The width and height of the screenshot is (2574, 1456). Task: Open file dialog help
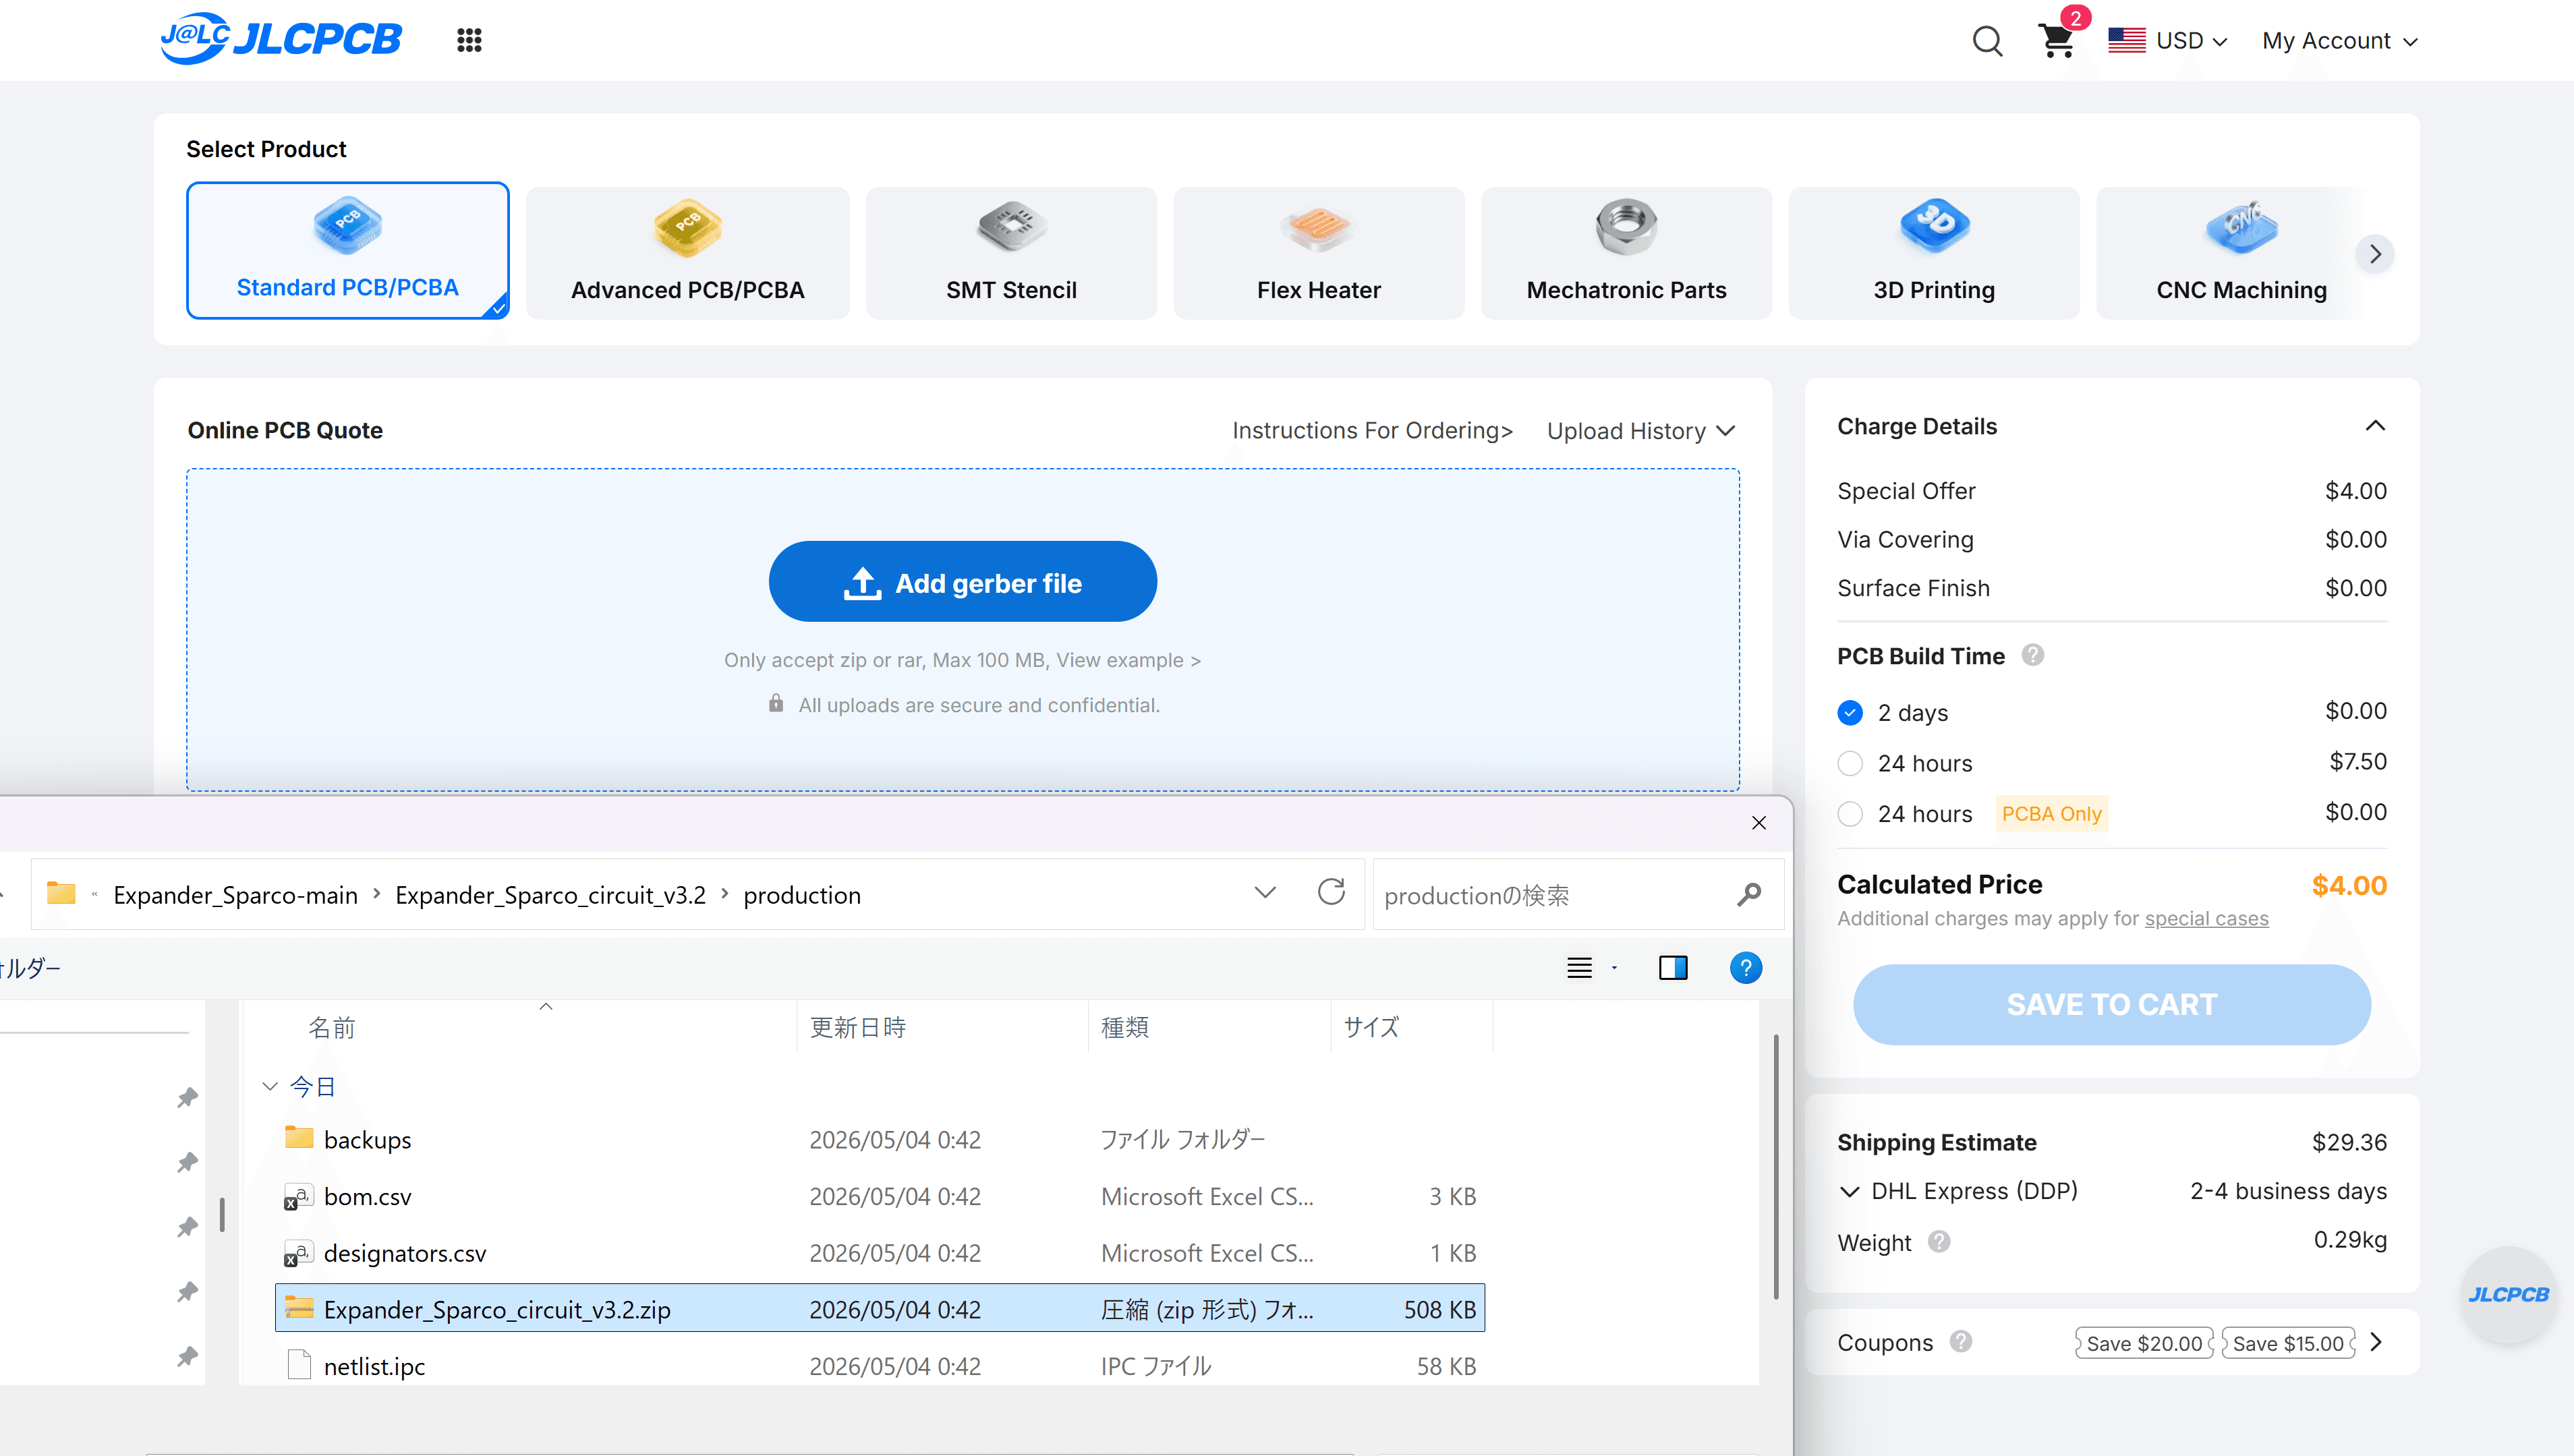[1746, 968]
